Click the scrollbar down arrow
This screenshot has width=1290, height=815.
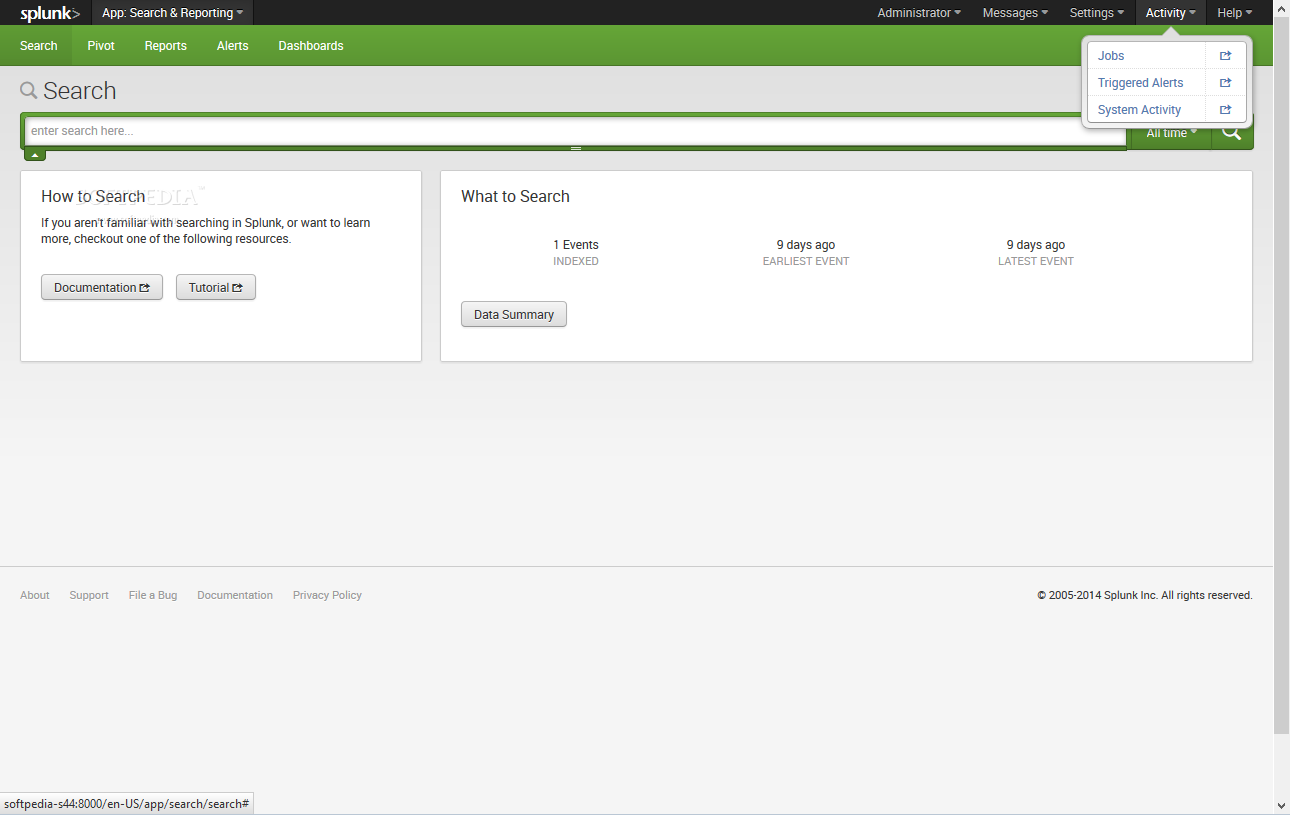[x=1282, y=805]
